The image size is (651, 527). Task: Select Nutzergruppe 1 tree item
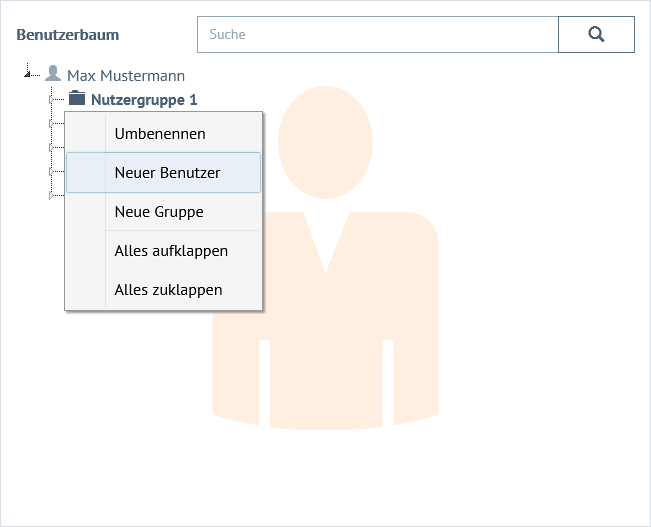pyautogui.click(x=144, y=100)
